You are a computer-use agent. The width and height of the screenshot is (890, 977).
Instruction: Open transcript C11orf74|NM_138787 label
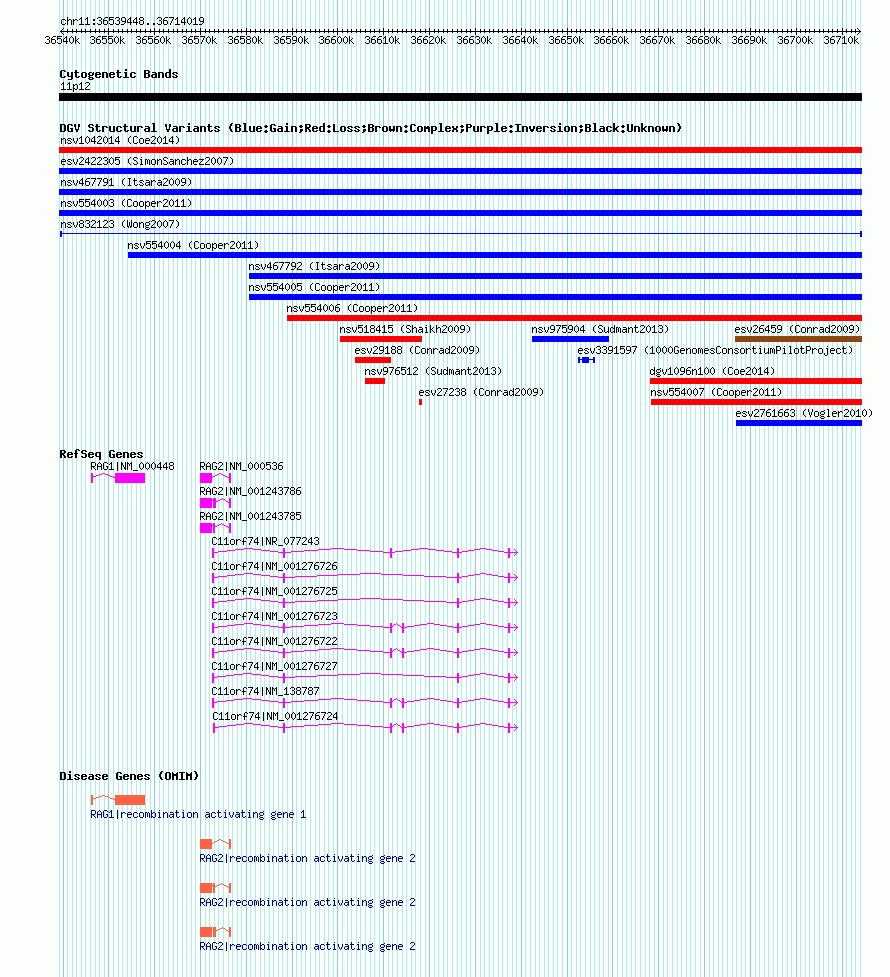click(x=266, y=692)
